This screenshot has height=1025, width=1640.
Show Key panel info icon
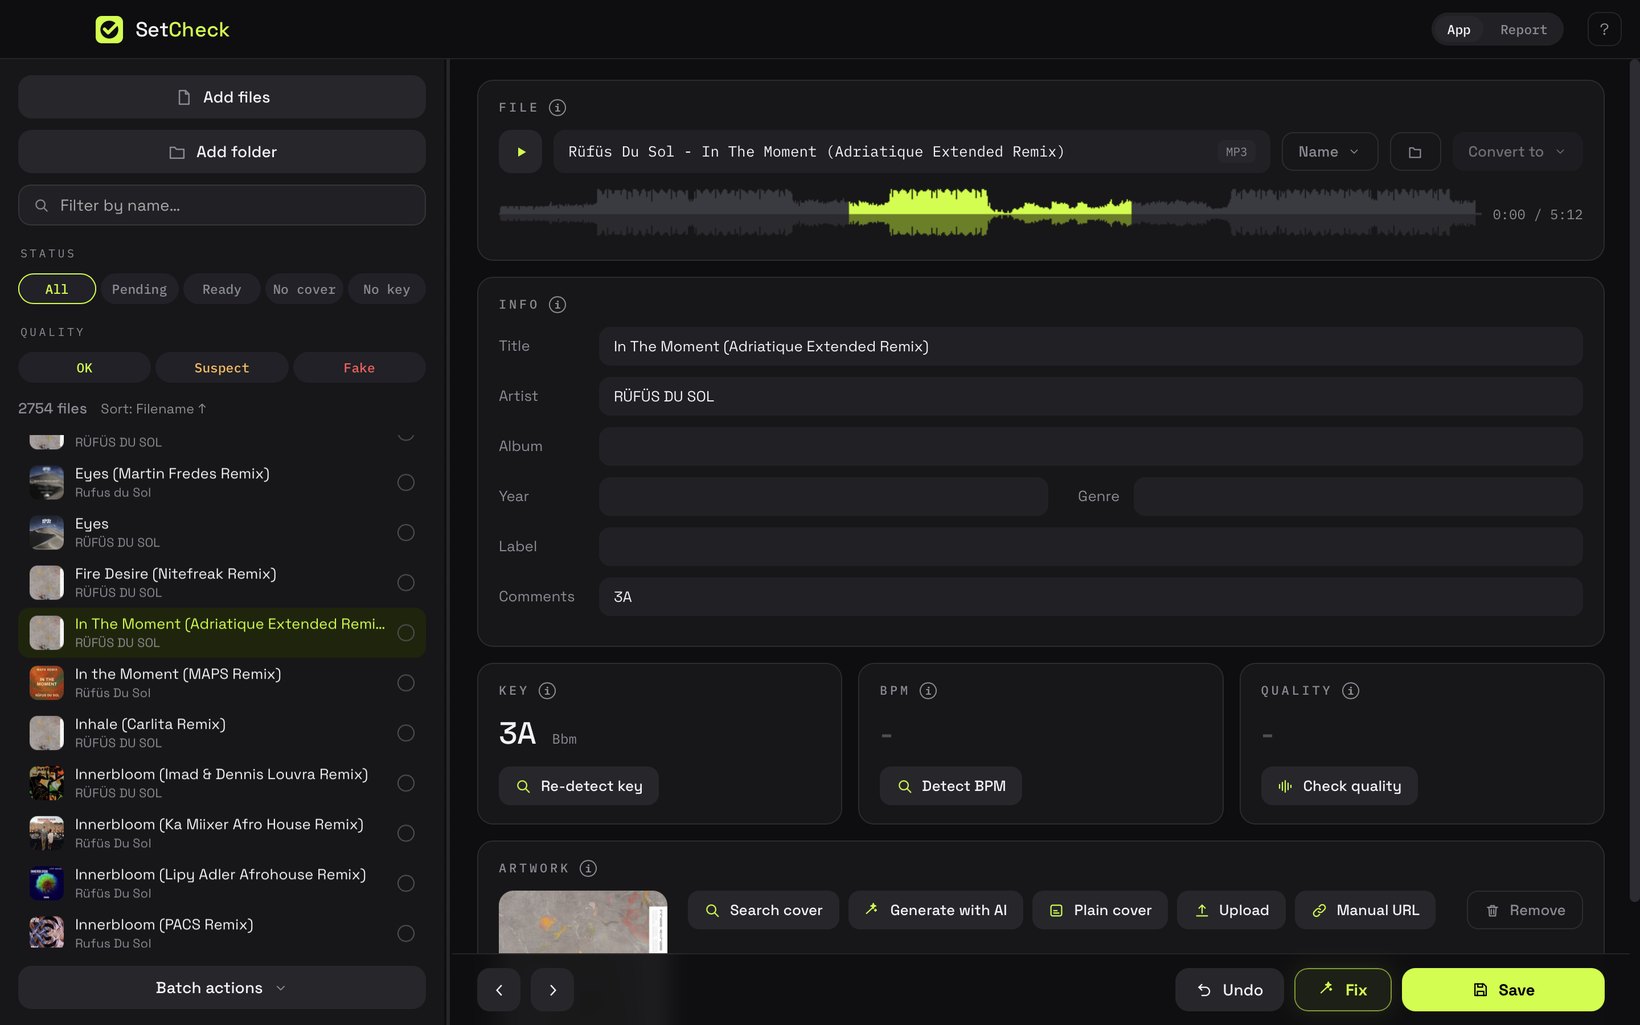pyautogui.click(x=547, y=690)
